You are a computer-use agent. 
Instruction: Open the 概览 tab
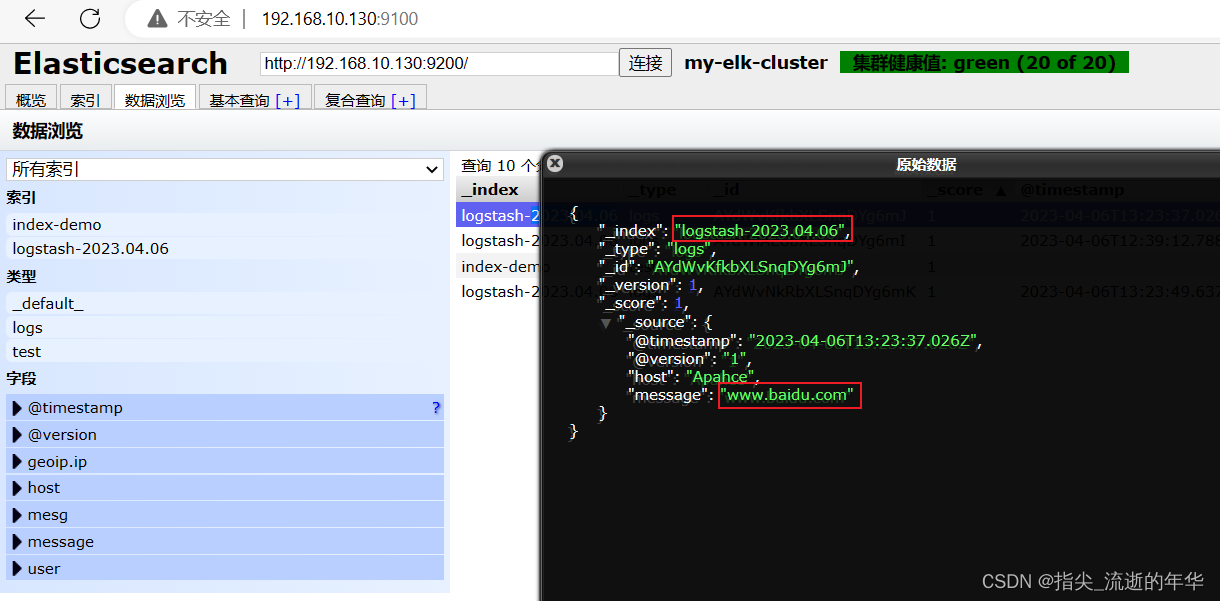point(31,100)
